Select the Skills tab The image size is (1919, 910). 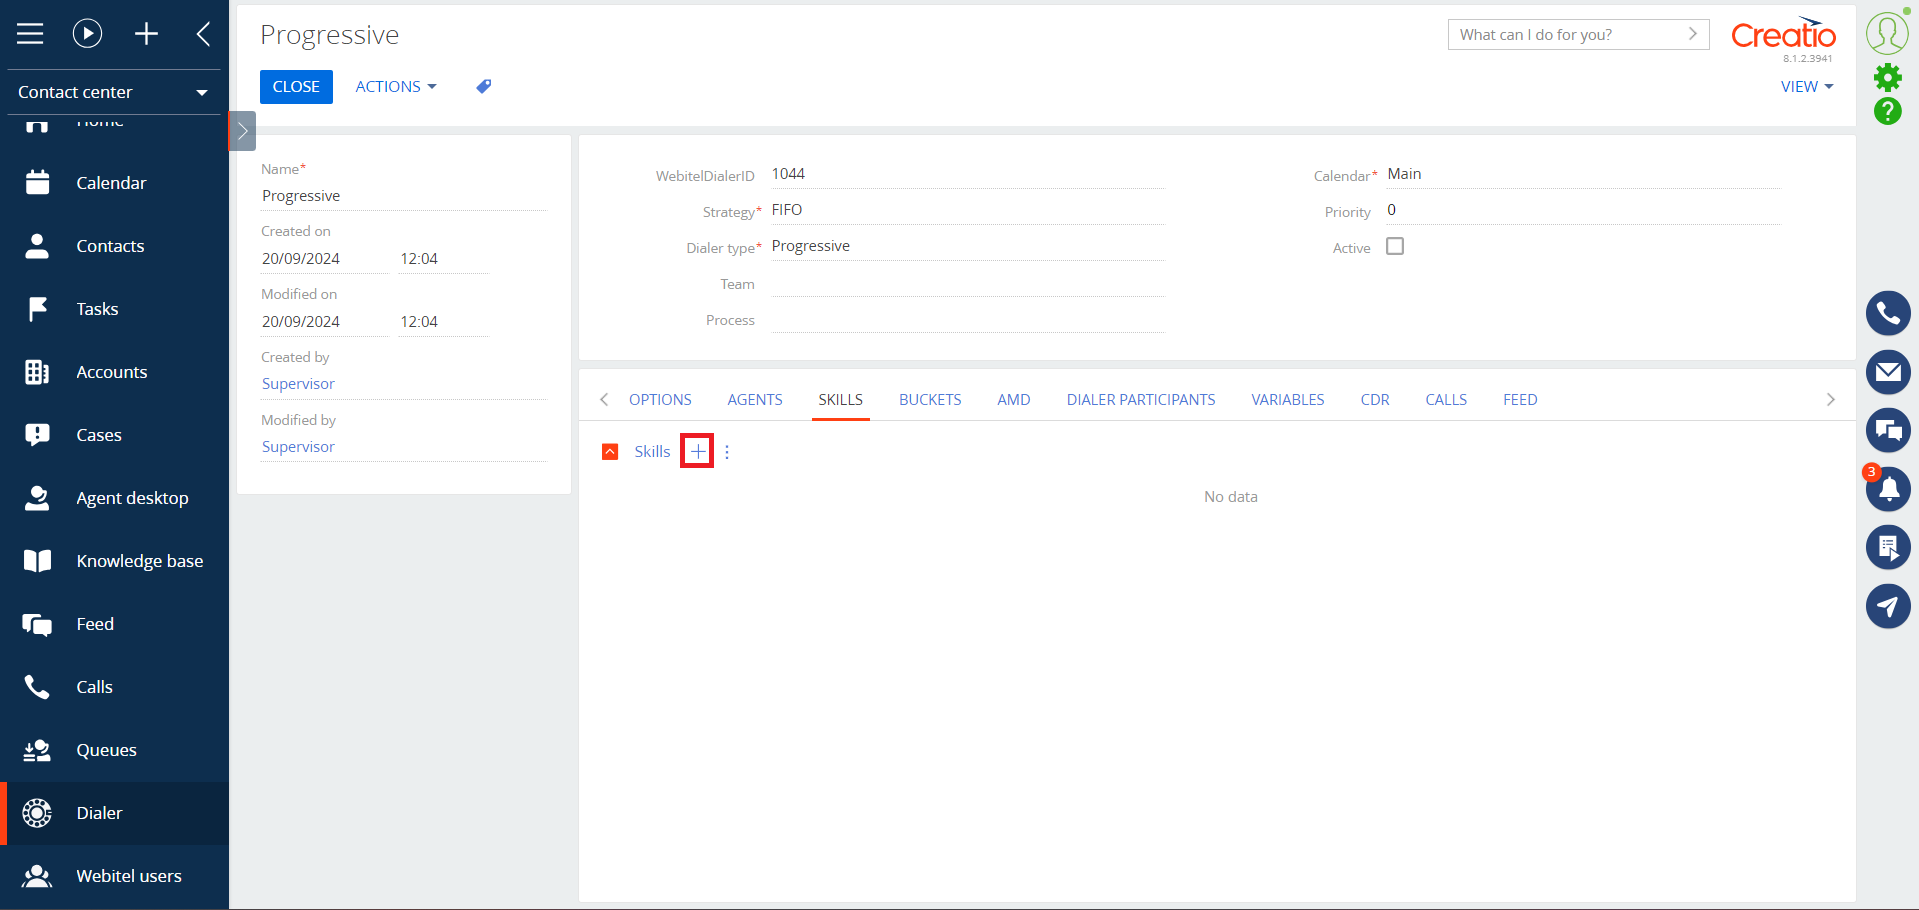(x=841, y=400)
